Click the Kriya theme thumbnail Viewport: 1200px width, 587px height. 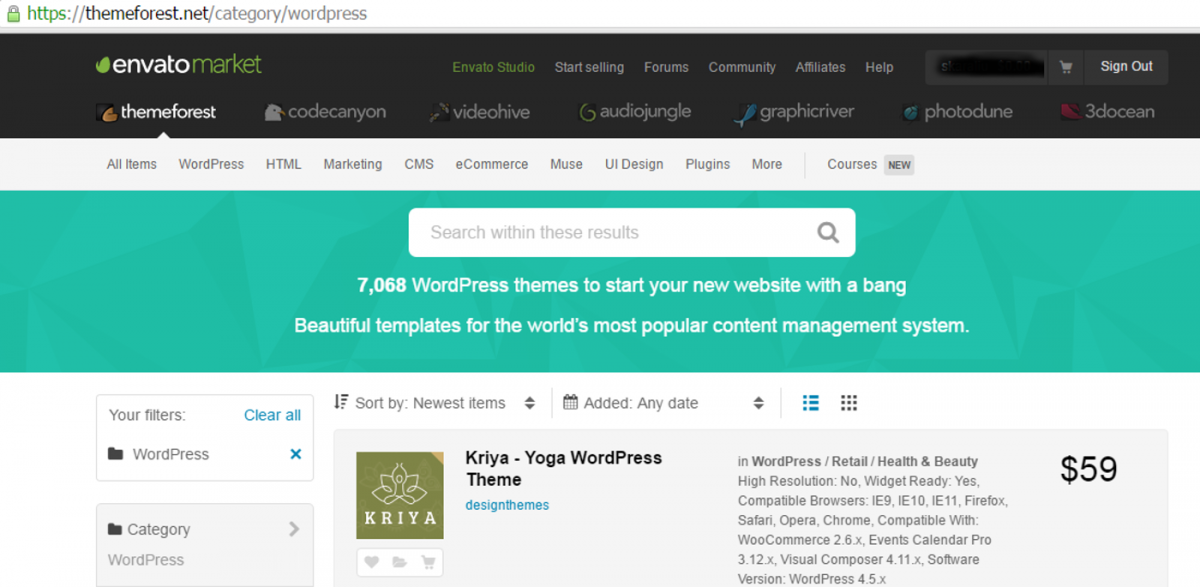pos(400,496)
